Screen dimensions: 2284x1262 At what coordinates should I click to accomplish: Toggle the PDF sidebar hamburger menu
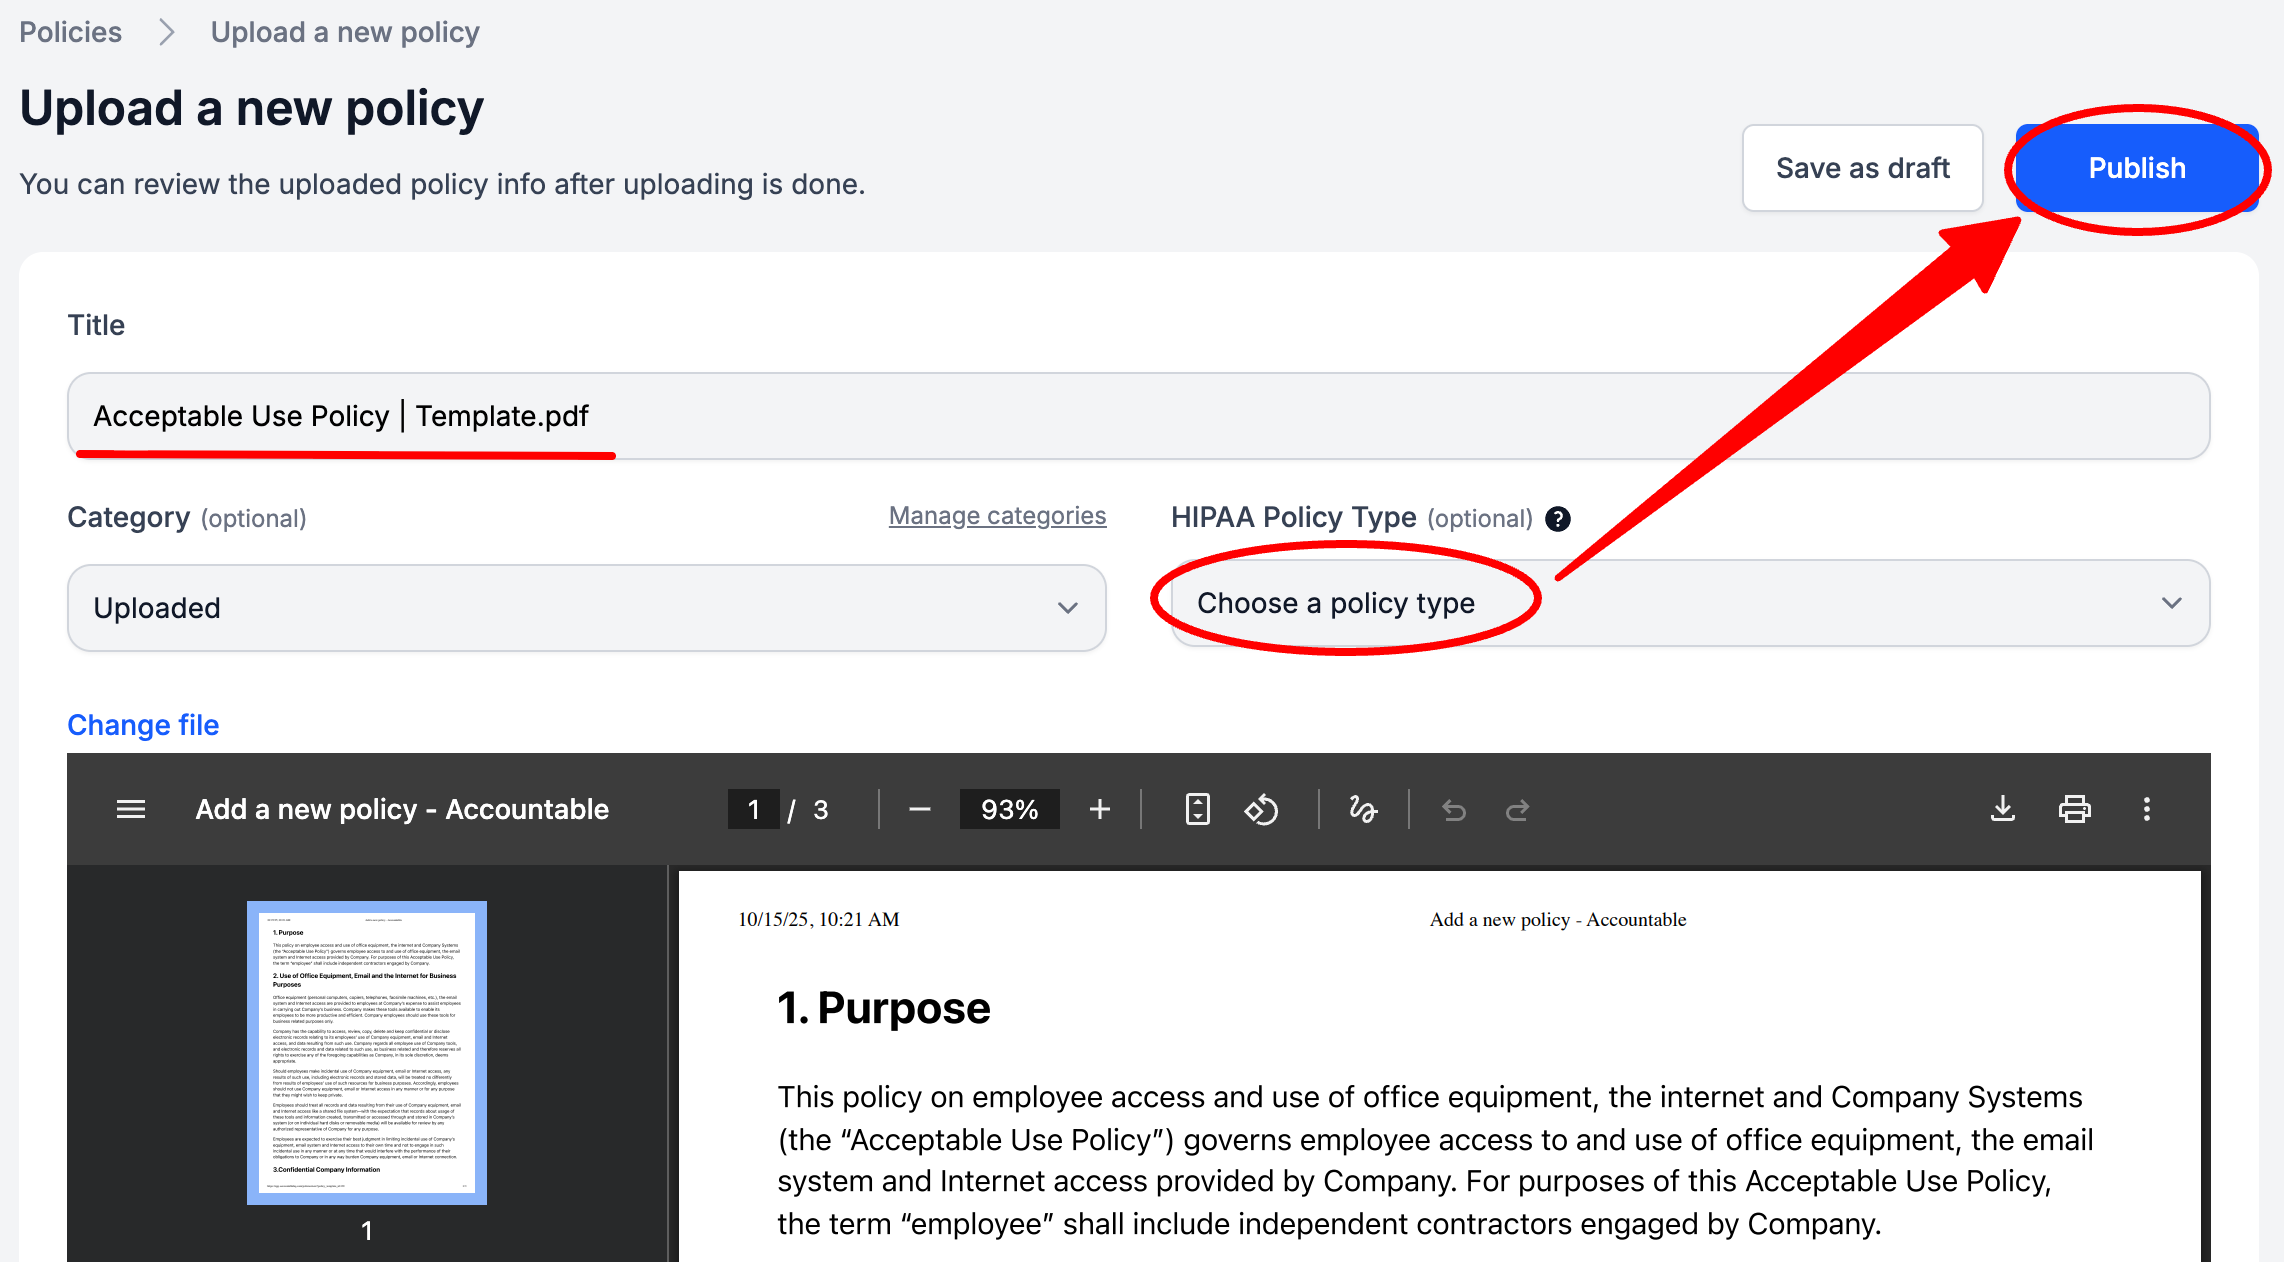point(131,809)
